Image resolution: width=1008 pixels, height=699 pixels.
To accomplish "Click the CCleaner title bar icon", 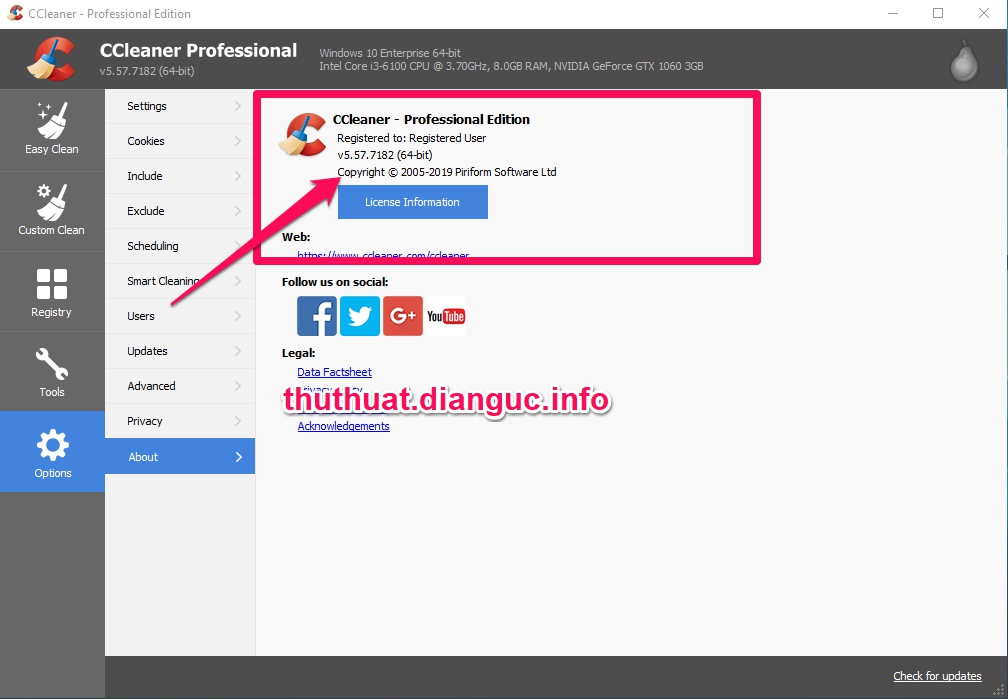I will (x=15, y=13).
